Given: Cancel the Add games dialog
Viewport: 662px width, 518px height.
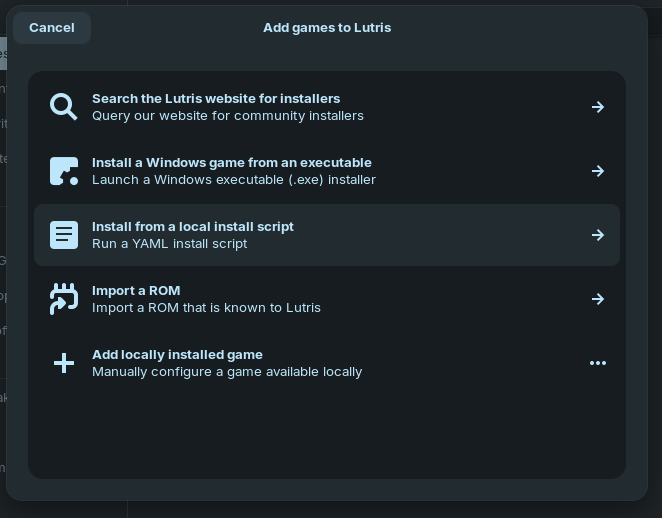Looking at the screenshot, I should [x=52, y=28].
